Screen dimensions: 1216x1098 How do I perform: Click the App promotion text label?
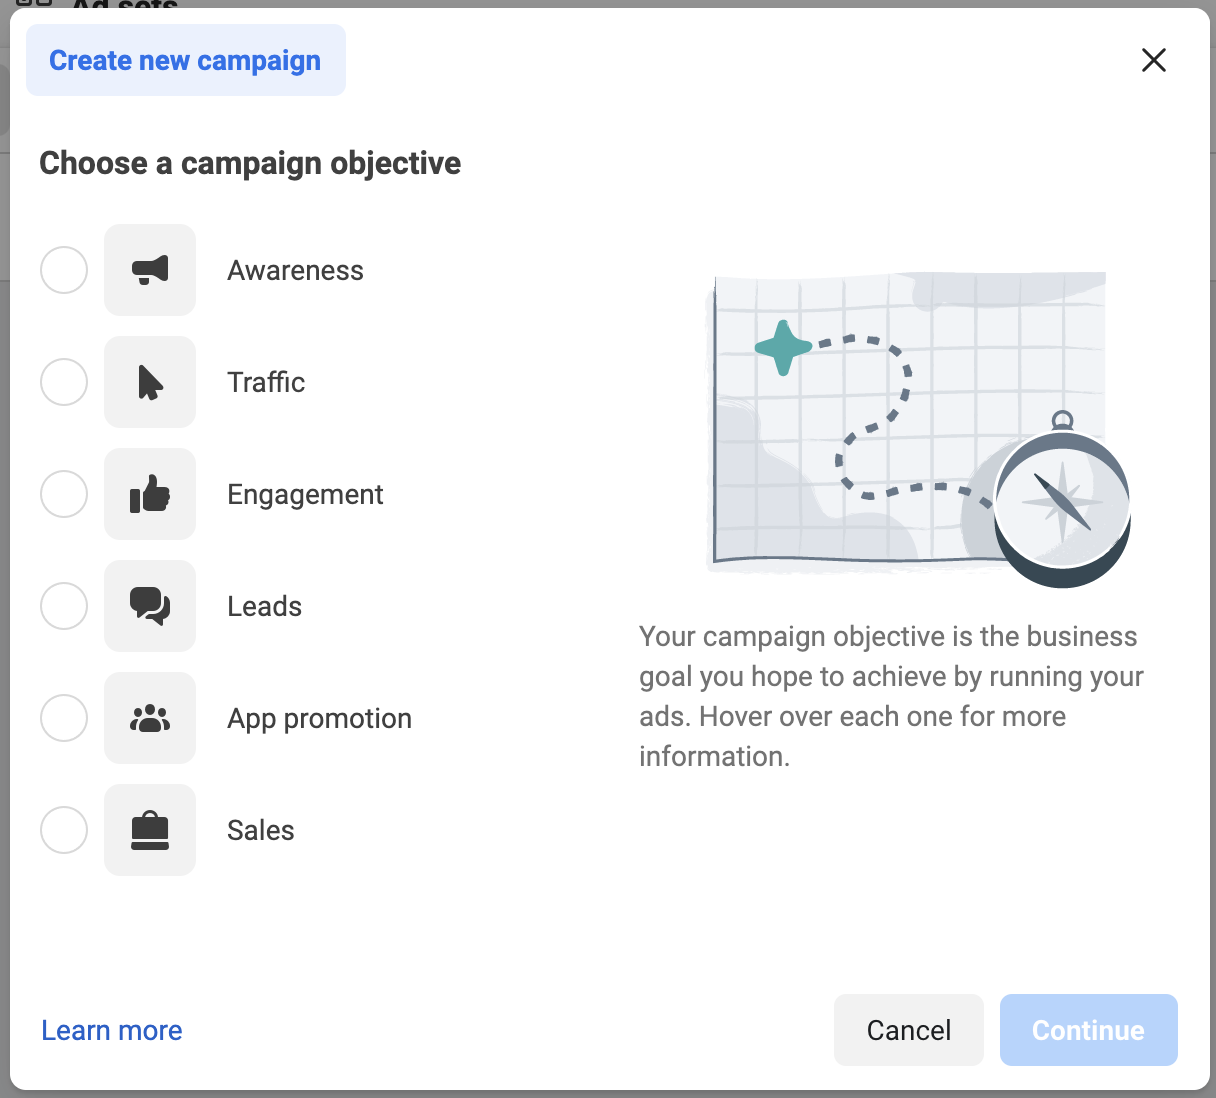[319, 718]
